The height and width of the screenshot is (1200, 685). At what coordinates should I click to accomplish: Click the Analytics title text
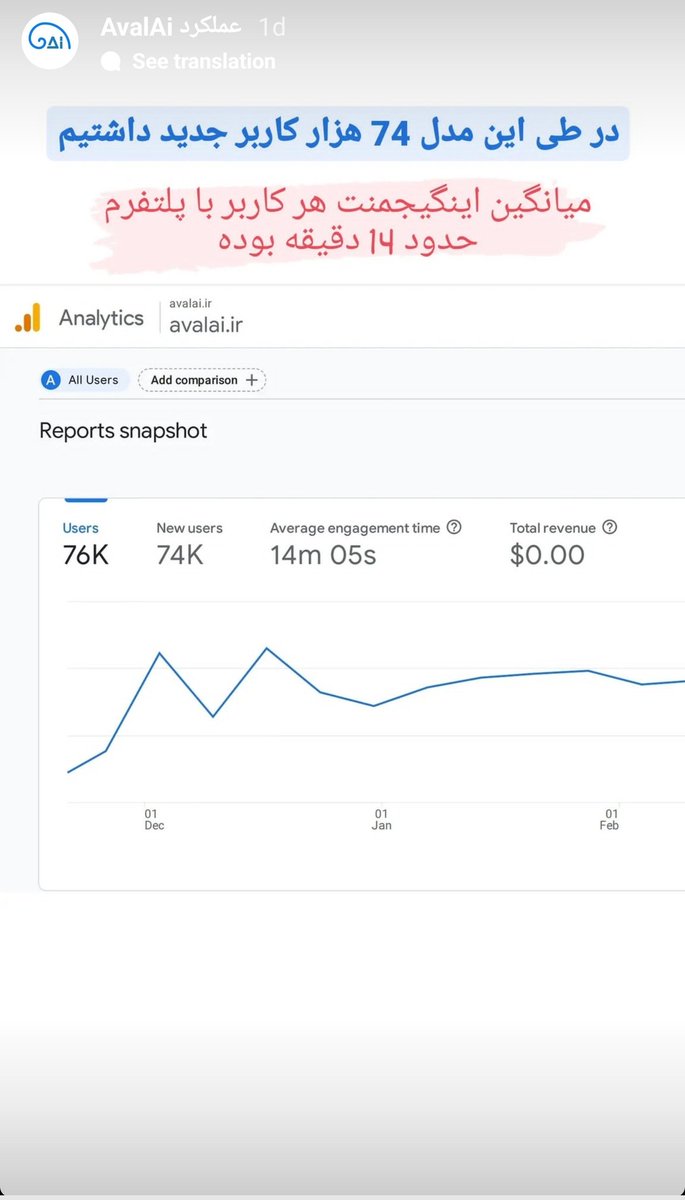coord(101,318)
